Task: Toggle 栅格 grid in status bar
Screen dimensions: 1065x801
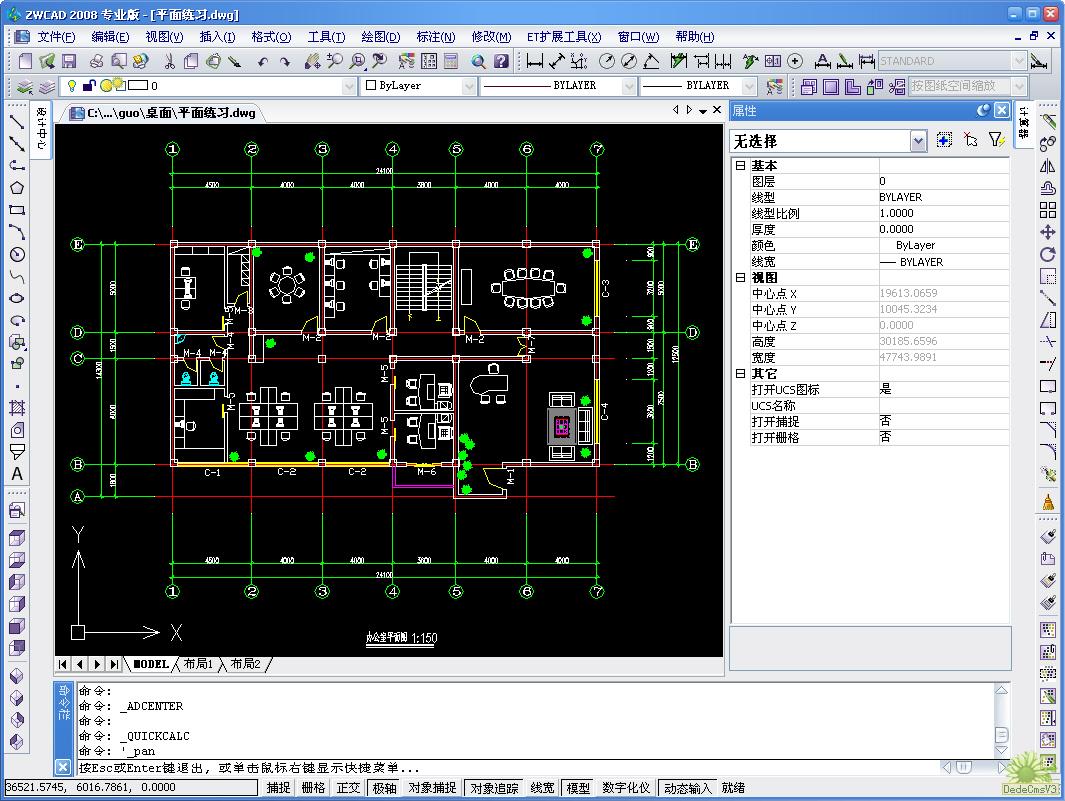Action: coord(313,788)
